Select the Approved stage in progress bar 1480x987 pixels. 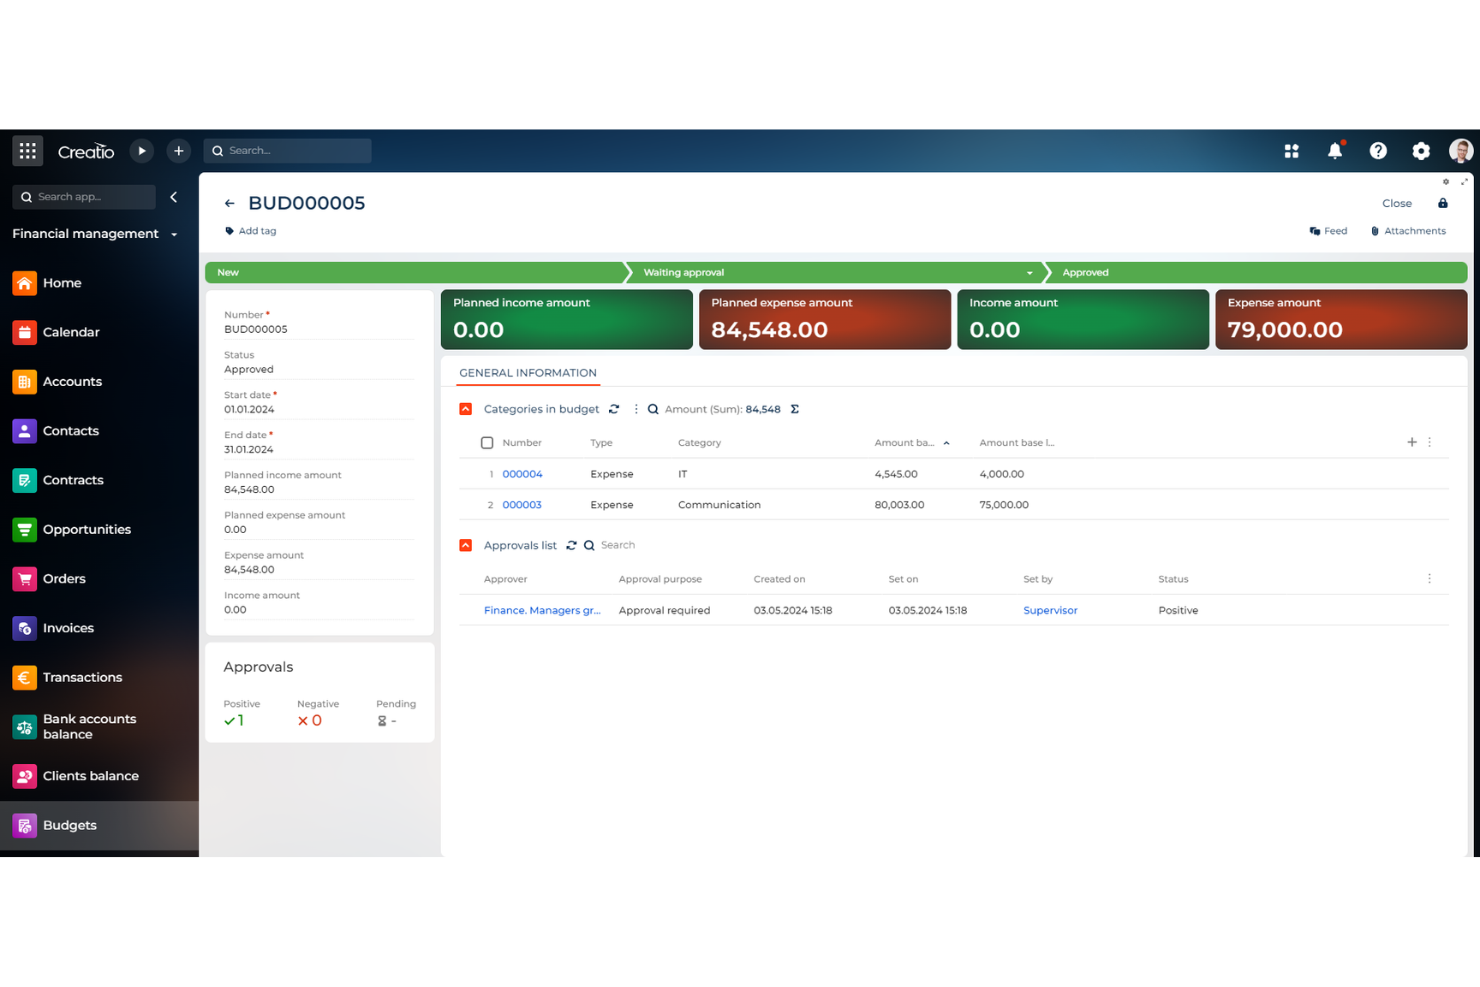pyautogui.click(x=1257, y=273)
